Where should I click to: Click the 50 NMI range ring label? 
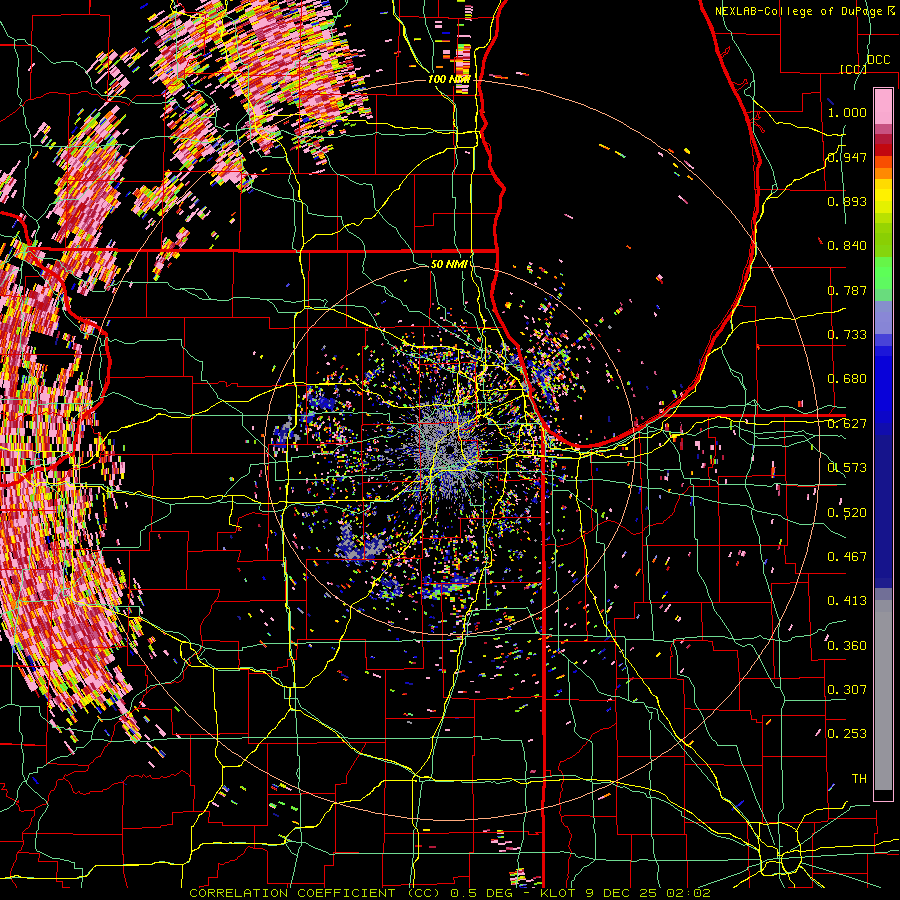[449, 264]
